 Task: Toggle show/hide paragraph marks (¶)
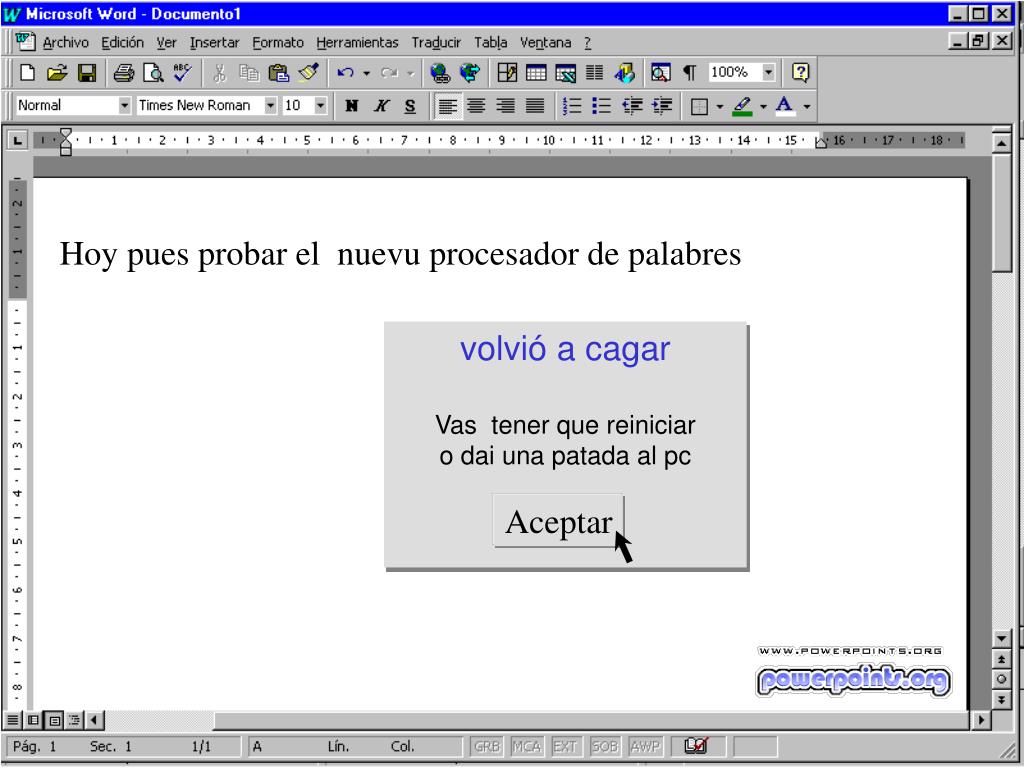[690, 72]
